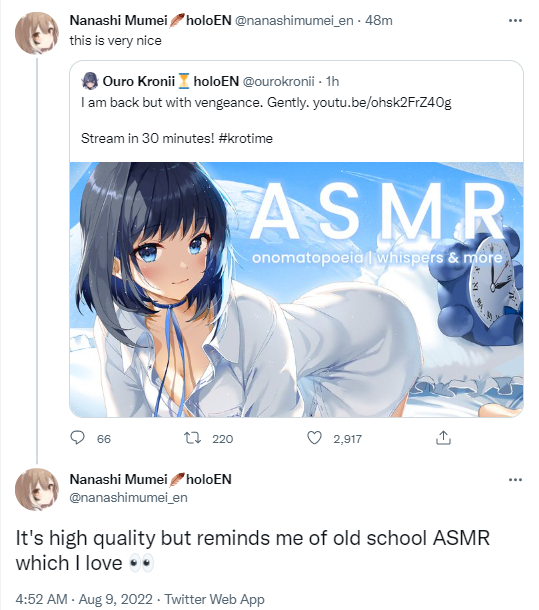Screen dimensions: 539x610
Task: Click Nanashi Mumei's top profile avatar
Action: [x=37, y=33]
